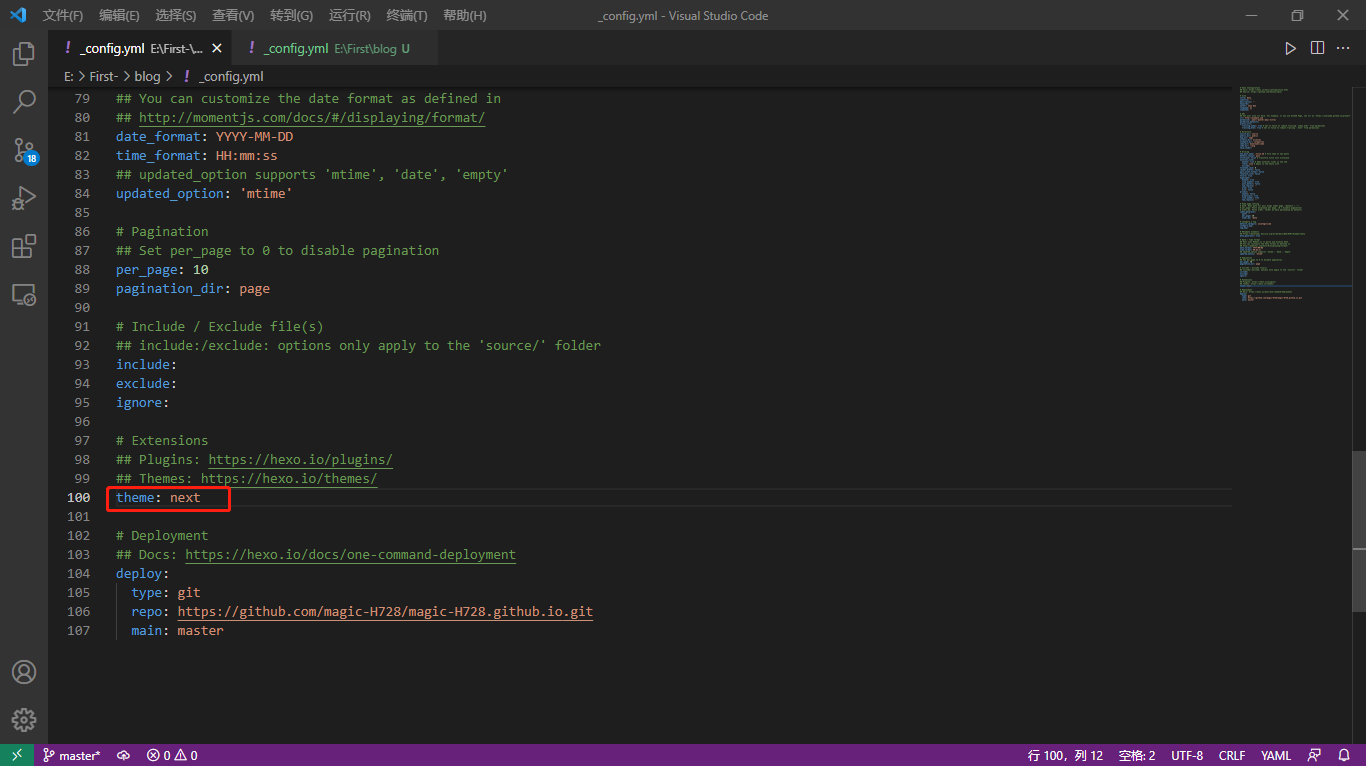
Task: Click the VS Code logo in title bar
Action: point(18,15)
